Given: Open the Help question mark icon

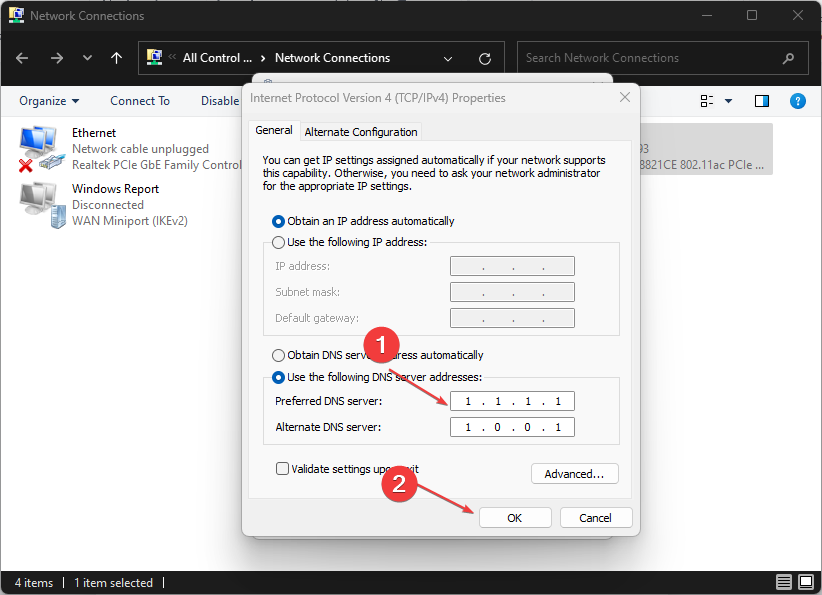Looking at the screenshot, I should 797,101.
